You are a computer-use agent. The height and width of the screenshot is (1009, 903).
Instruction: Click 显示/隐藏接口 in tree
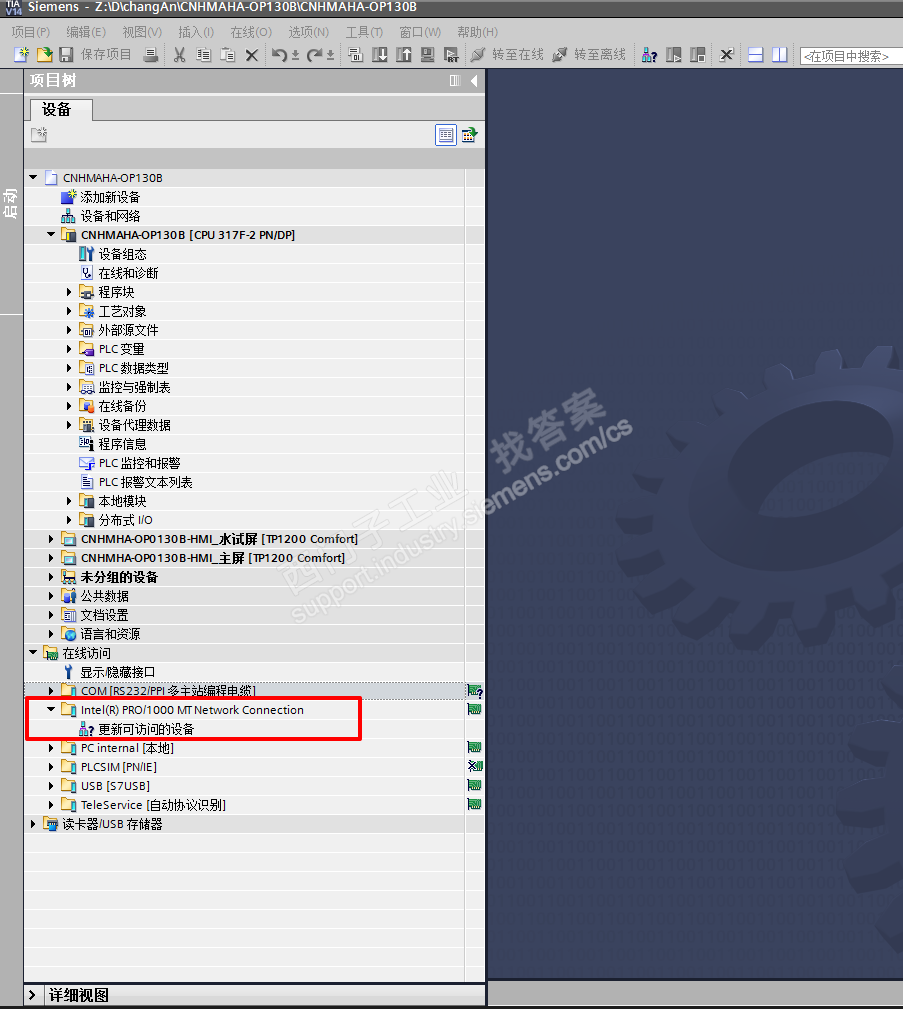point(117,672)
